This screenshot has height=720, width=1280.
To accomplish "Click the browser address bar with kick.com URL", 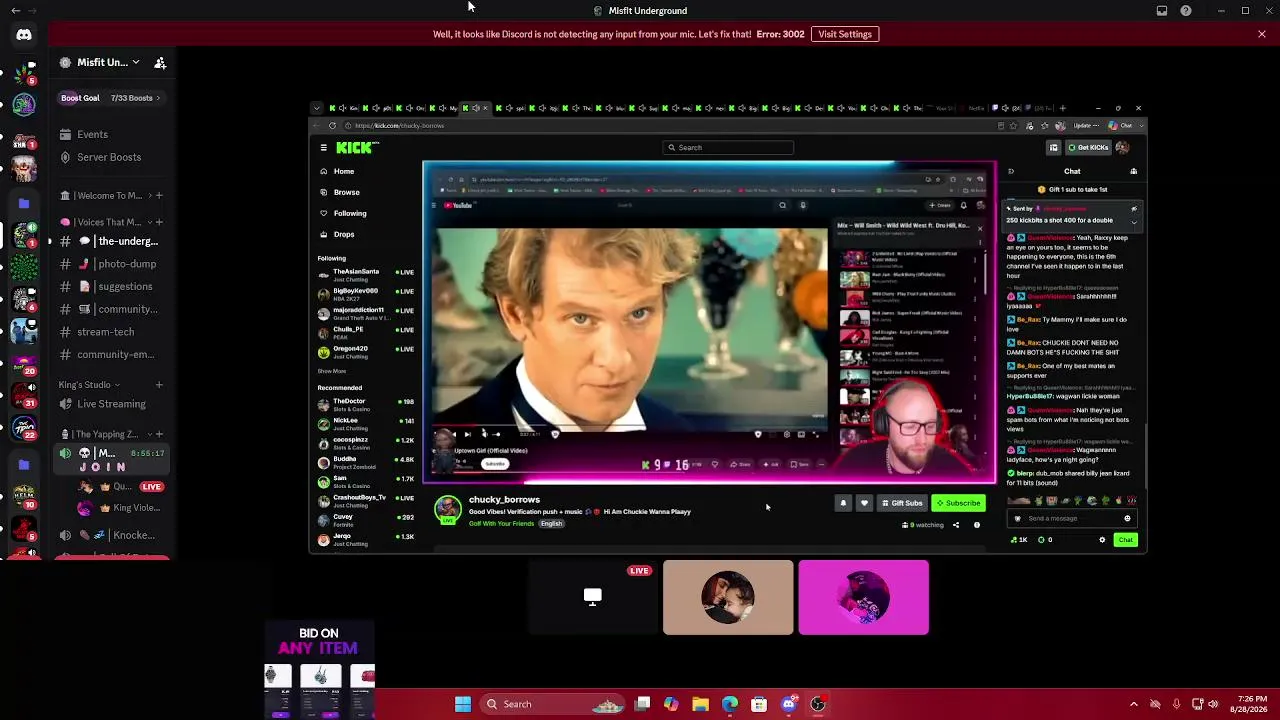I will [x=670, y=126].
